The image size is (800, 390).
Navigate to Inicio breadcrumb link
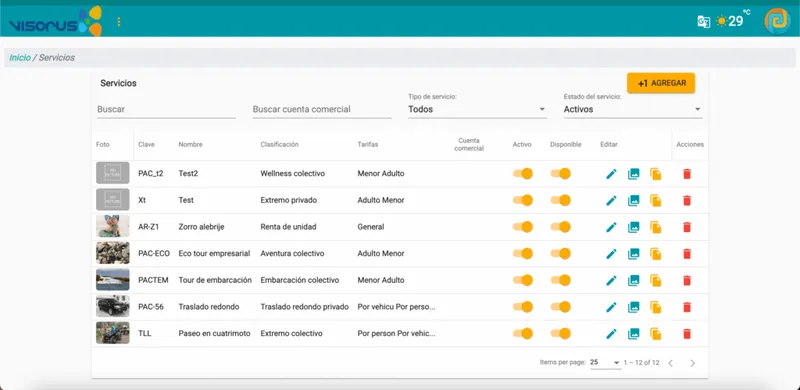coord(20,58)
